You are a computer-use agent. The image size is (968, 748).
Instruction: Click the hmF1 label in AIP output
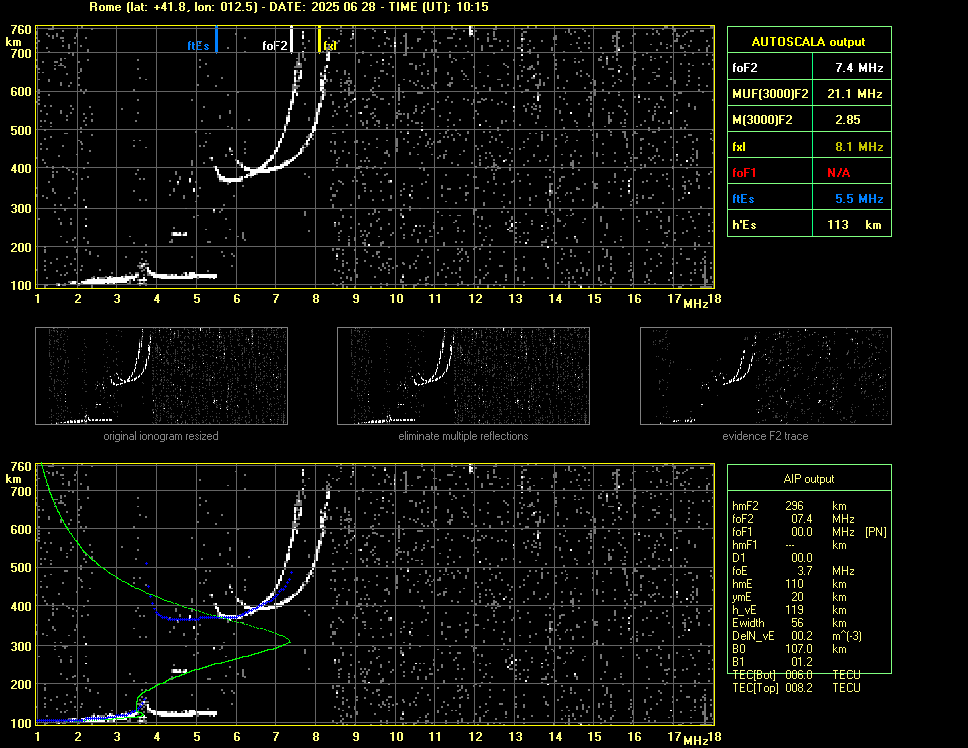(745, 545)
